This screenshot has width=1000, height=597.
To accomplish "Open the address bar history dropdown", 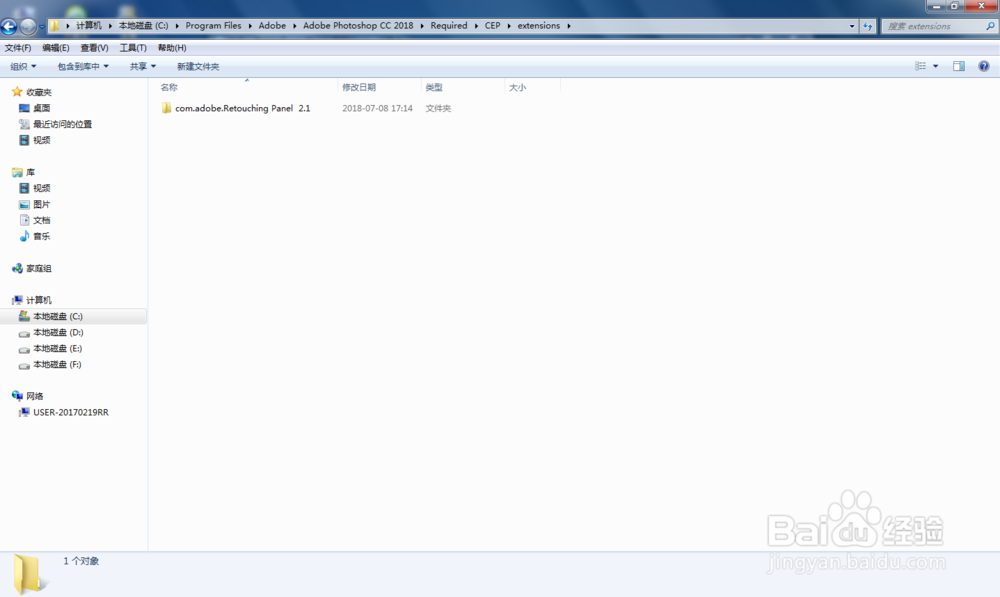I will (x=852, y=26).
